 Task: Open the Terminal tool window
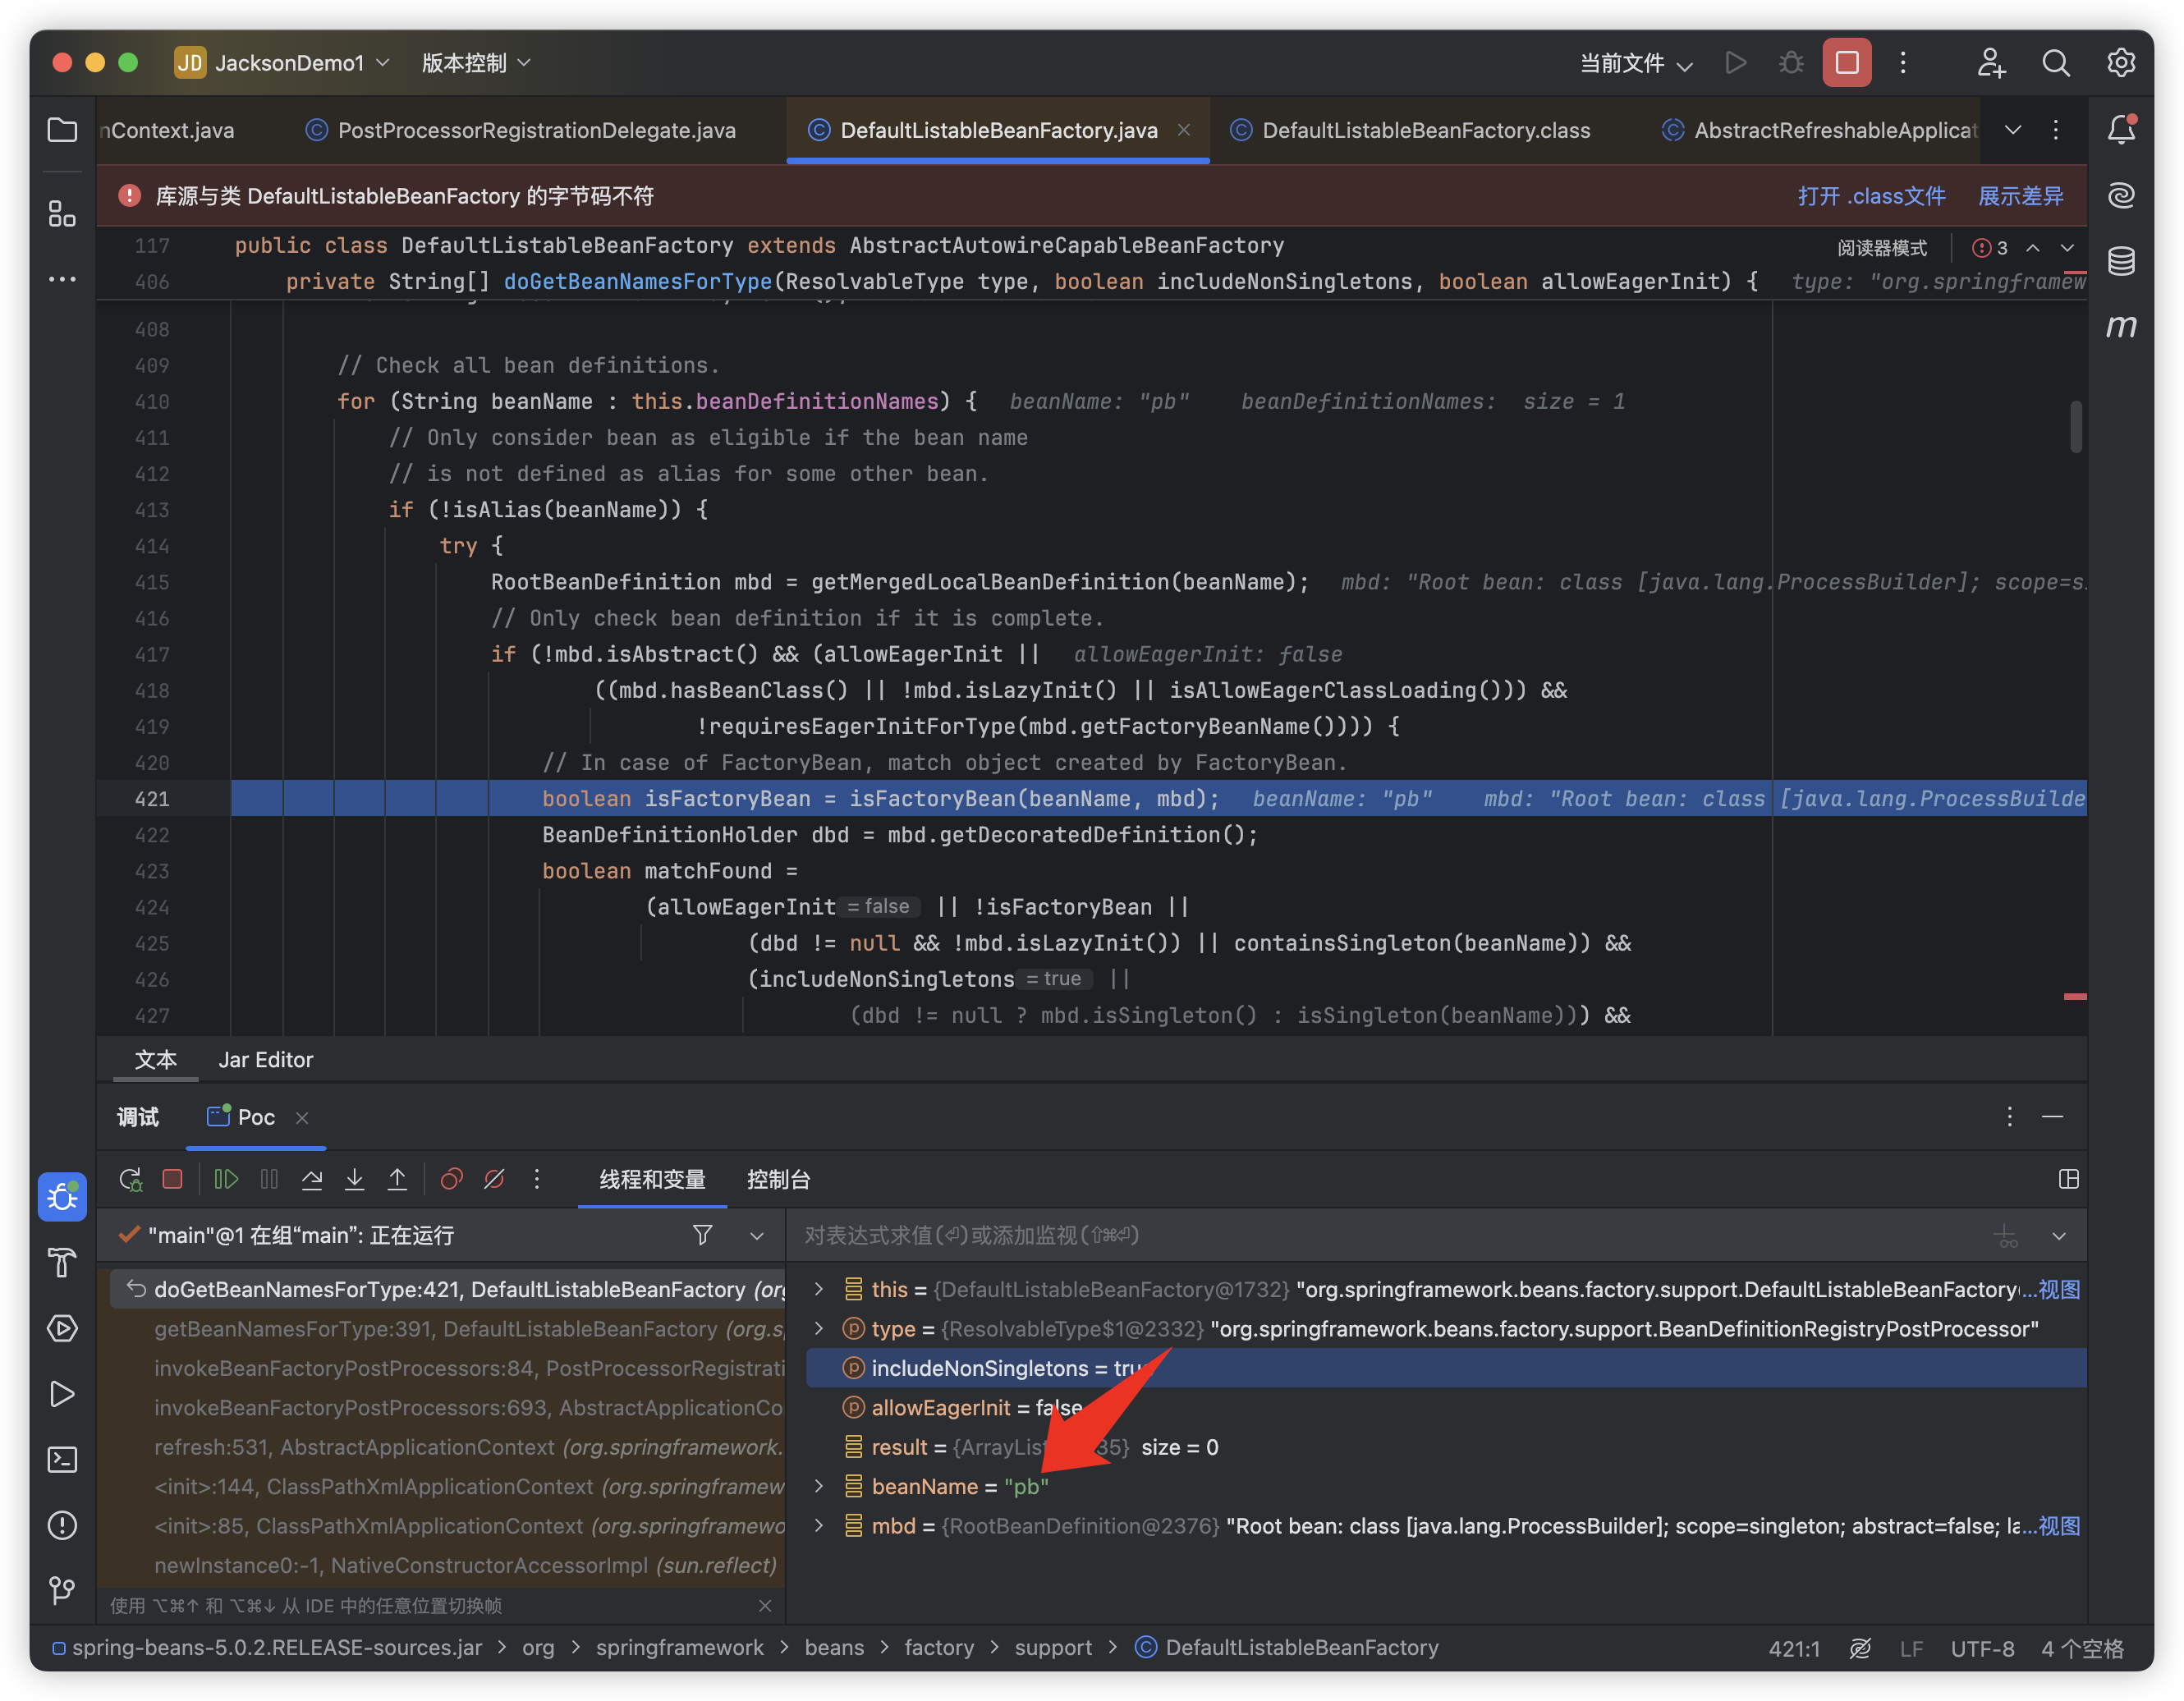click(x=62, y=1459)
